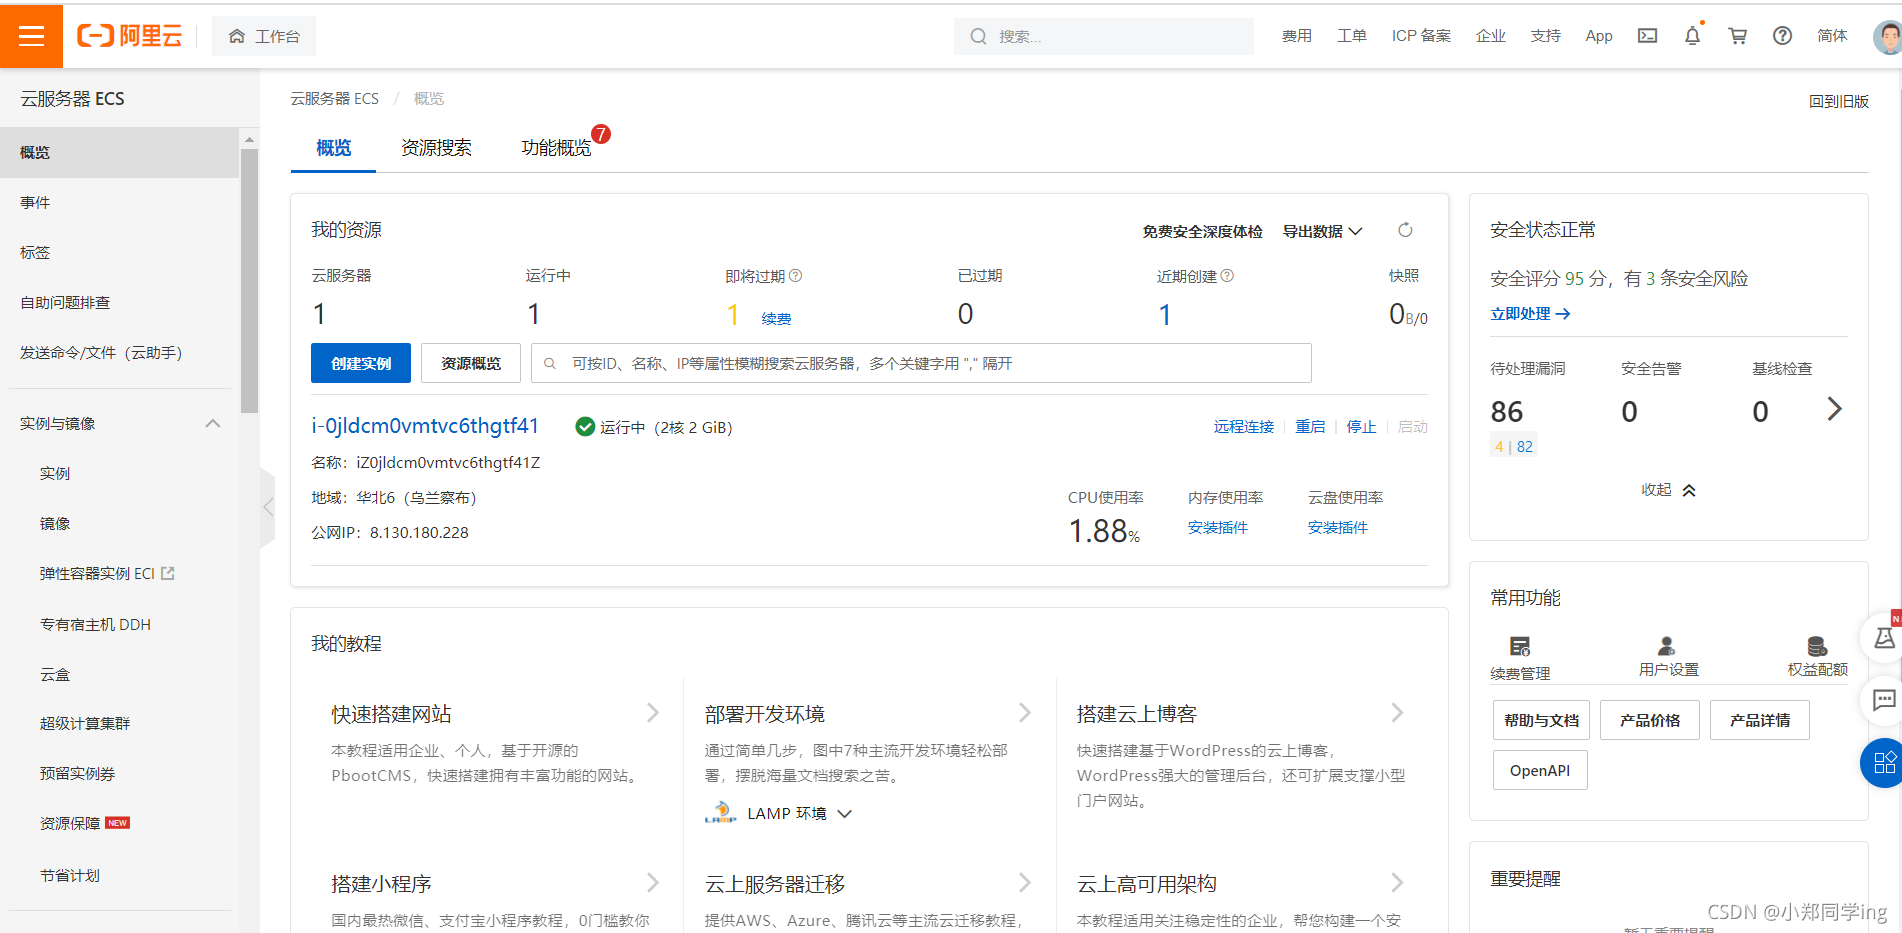Viewport: 1902px width, 933px height.
Task: Click 安装插件 under 内存使用率
Action: pyautogui.click(x=1217, y=528)
